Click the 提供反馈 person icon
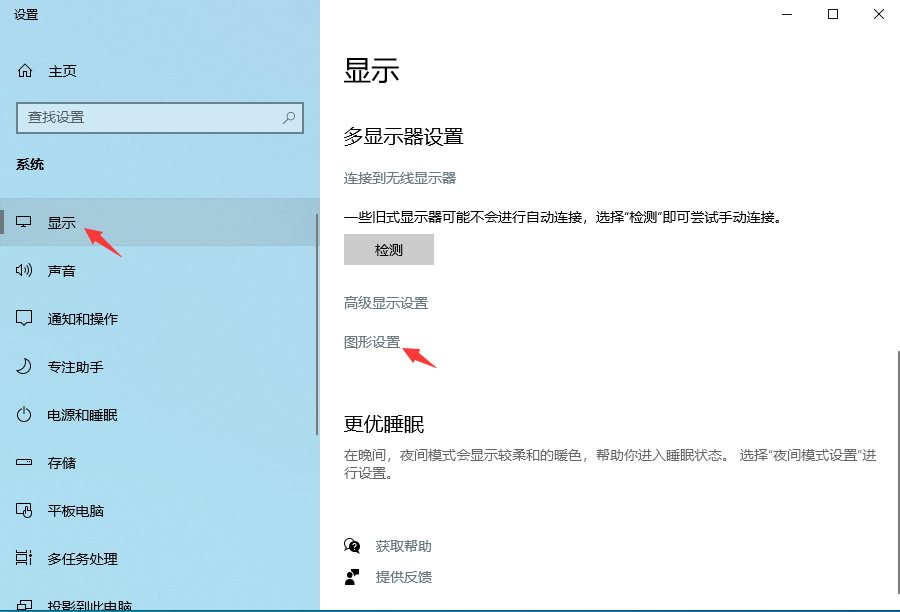Viewport: 900px width, 612px height. coord(352,577)
